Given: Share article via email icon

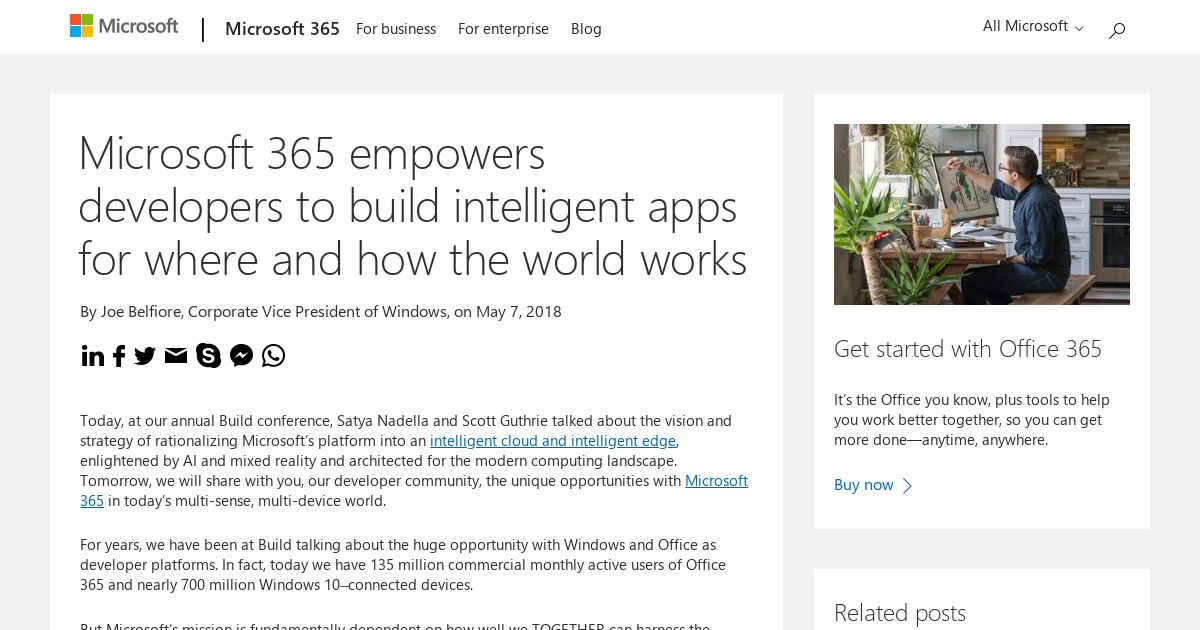Looking at the screenshot, I should point(176,355).
